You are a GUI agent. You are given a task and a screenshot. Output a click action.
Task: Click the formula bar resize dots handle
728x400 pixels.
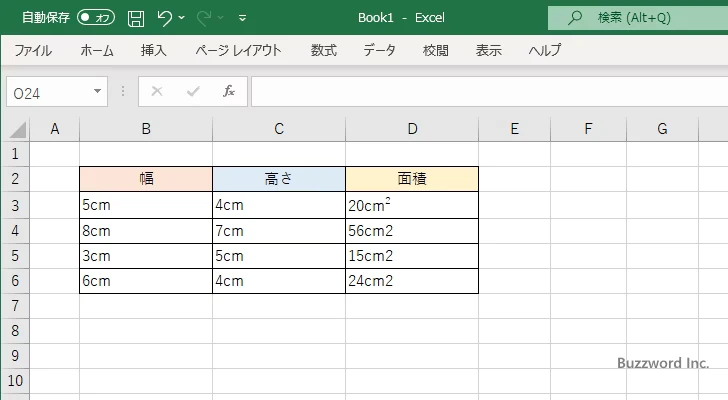click(x=123, y=91)
